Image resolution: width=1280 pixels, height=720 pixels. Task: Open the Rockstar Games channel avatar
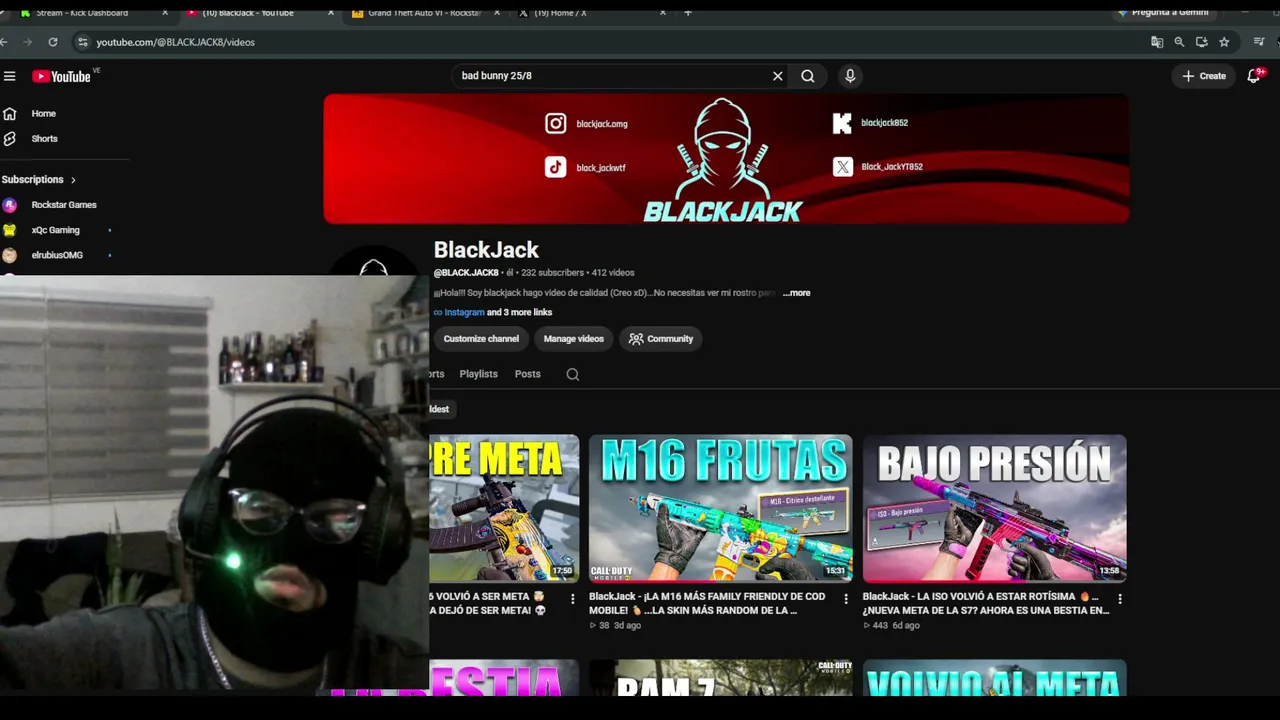pyautogui.click(x=10, y=205)
